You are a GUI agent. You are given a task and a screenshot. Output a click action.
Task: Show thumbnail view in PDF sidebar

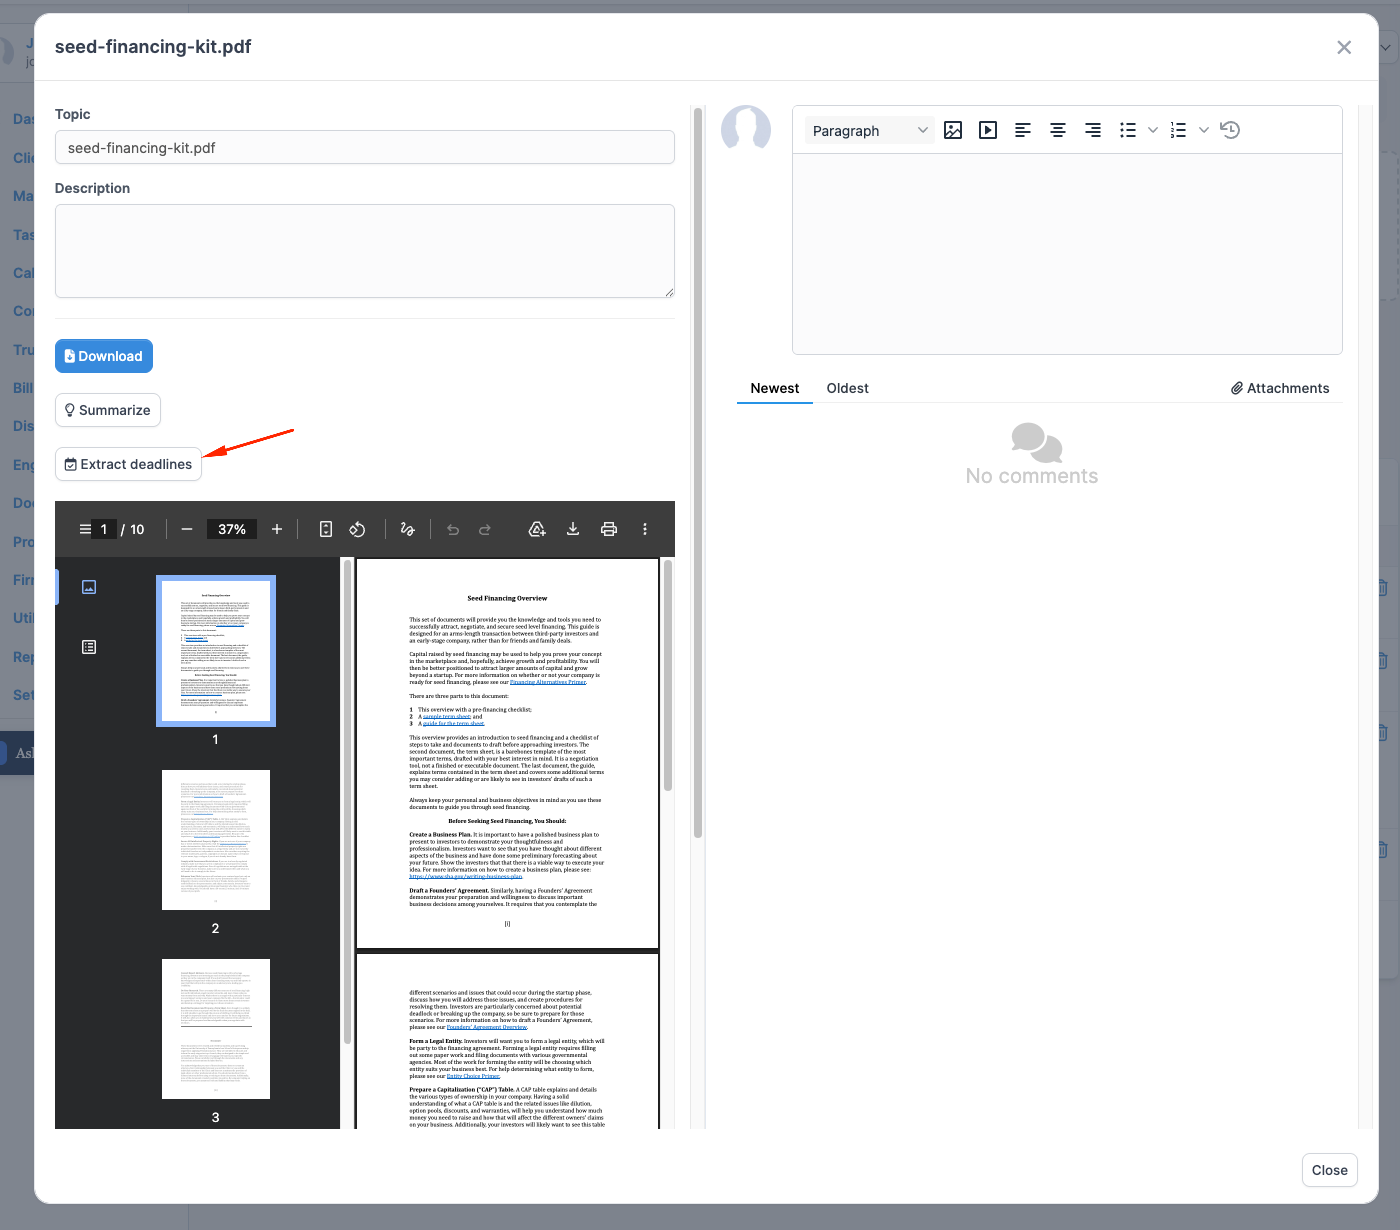[x=89, y=587]
